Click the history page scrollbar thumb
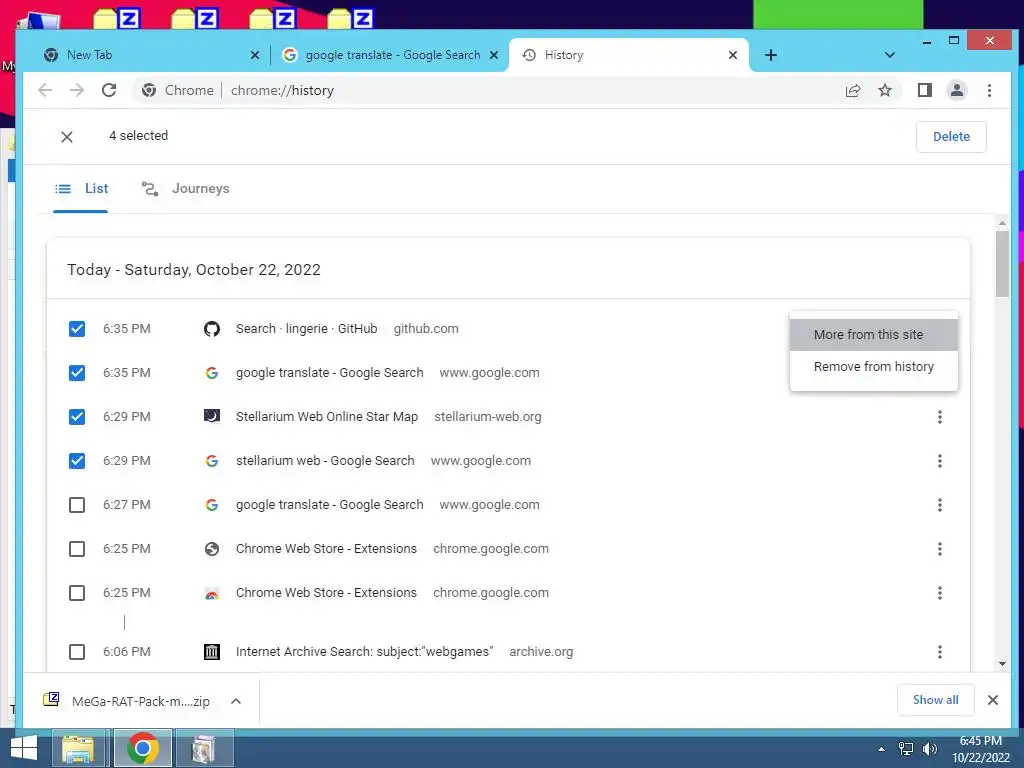Image resolution: width=1024 pixels, height=768 pixels. pyautogui.click(x=1002, y=263)
